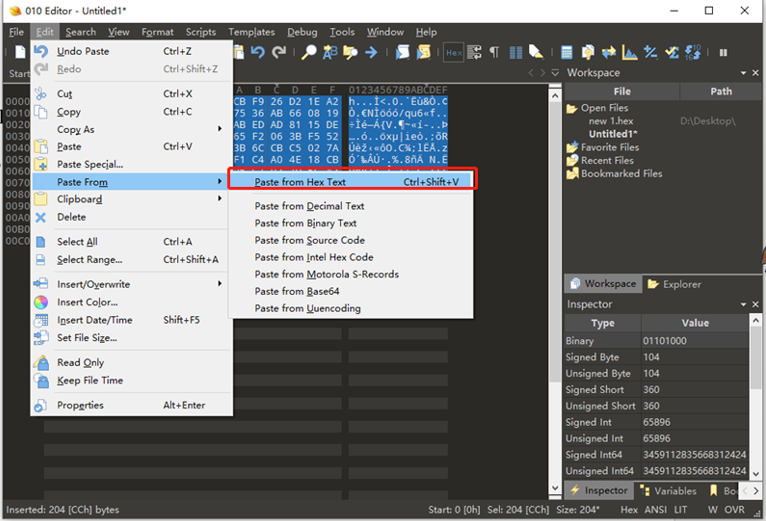
Task: Open the Checksum tool icon
Action: pyautogui.click(x=672, y=52)
